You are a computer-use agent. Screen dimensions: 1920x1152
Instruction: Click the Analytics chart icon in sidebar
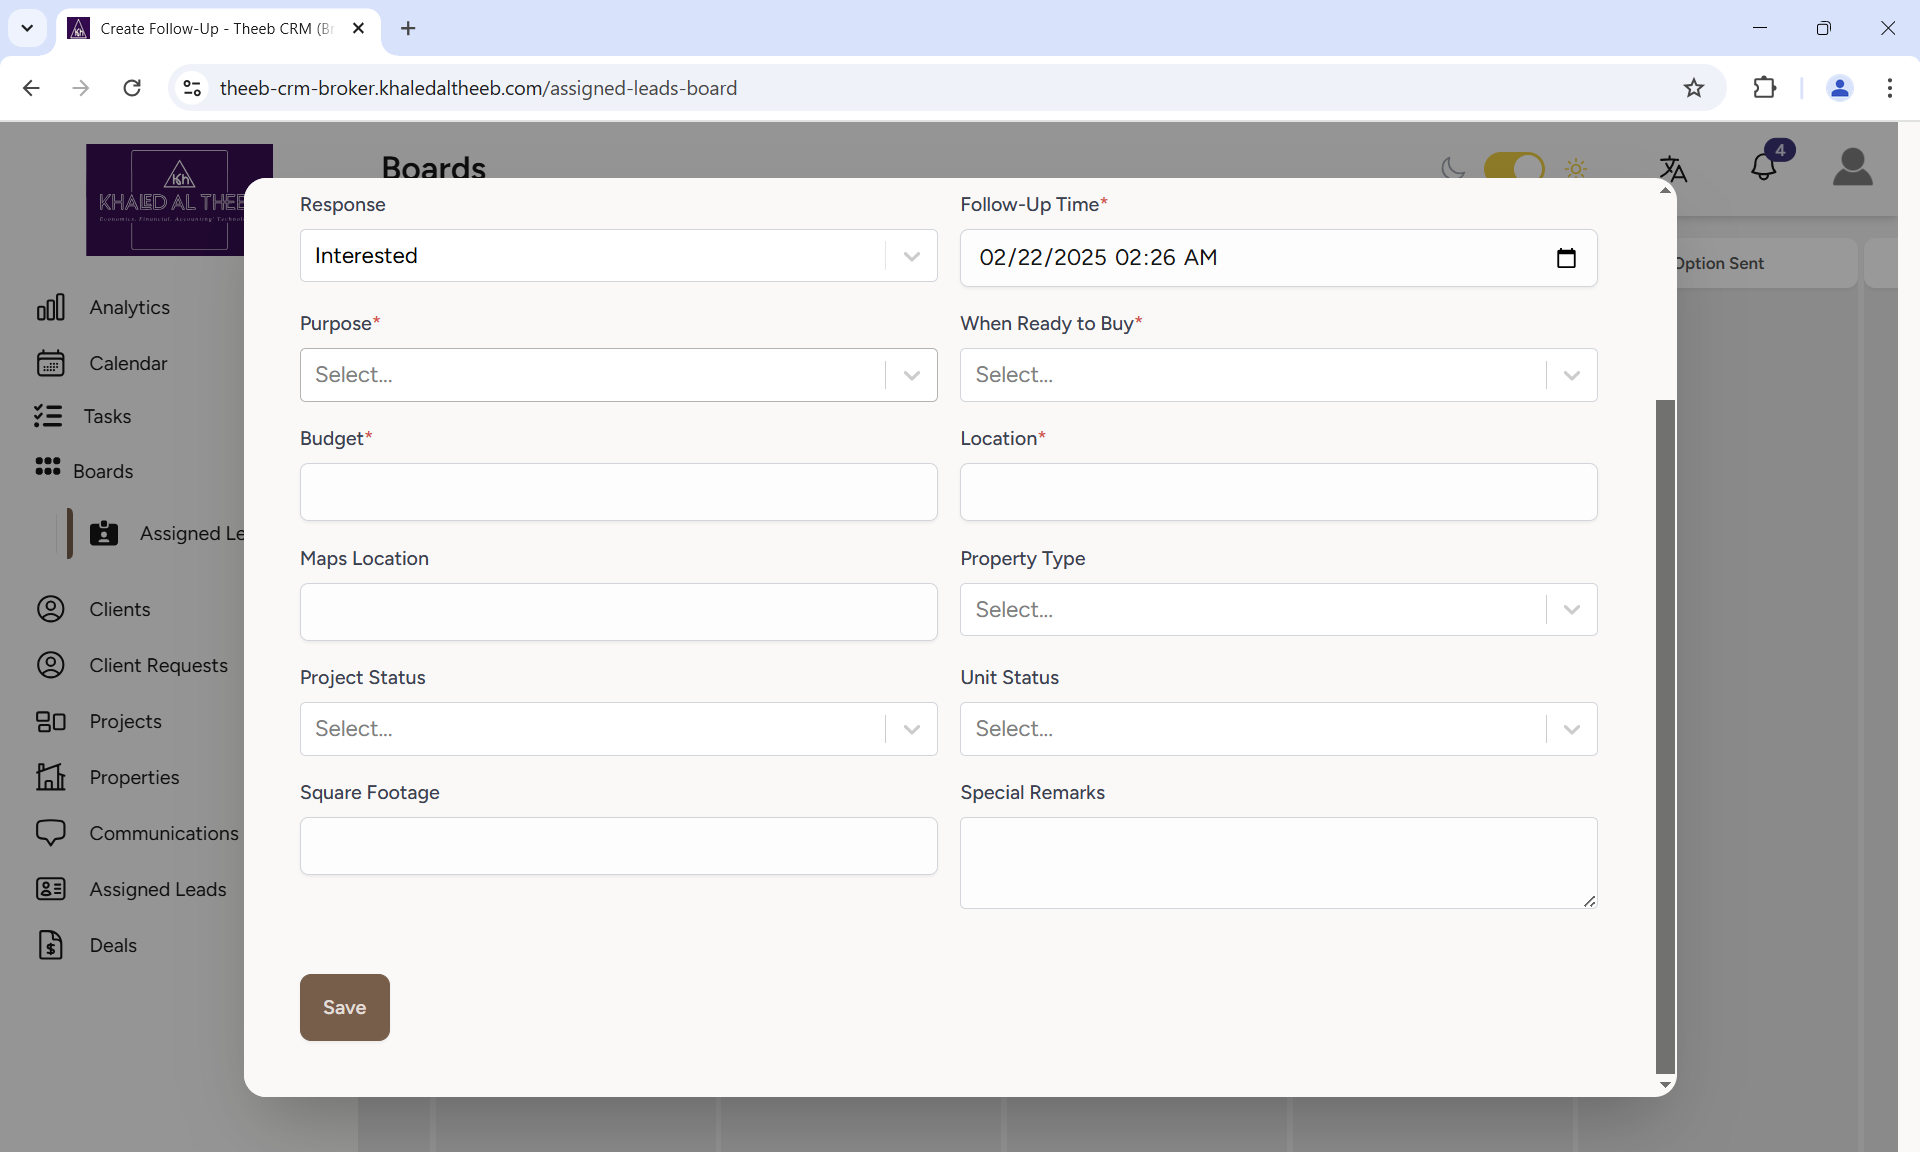[50, 307]
